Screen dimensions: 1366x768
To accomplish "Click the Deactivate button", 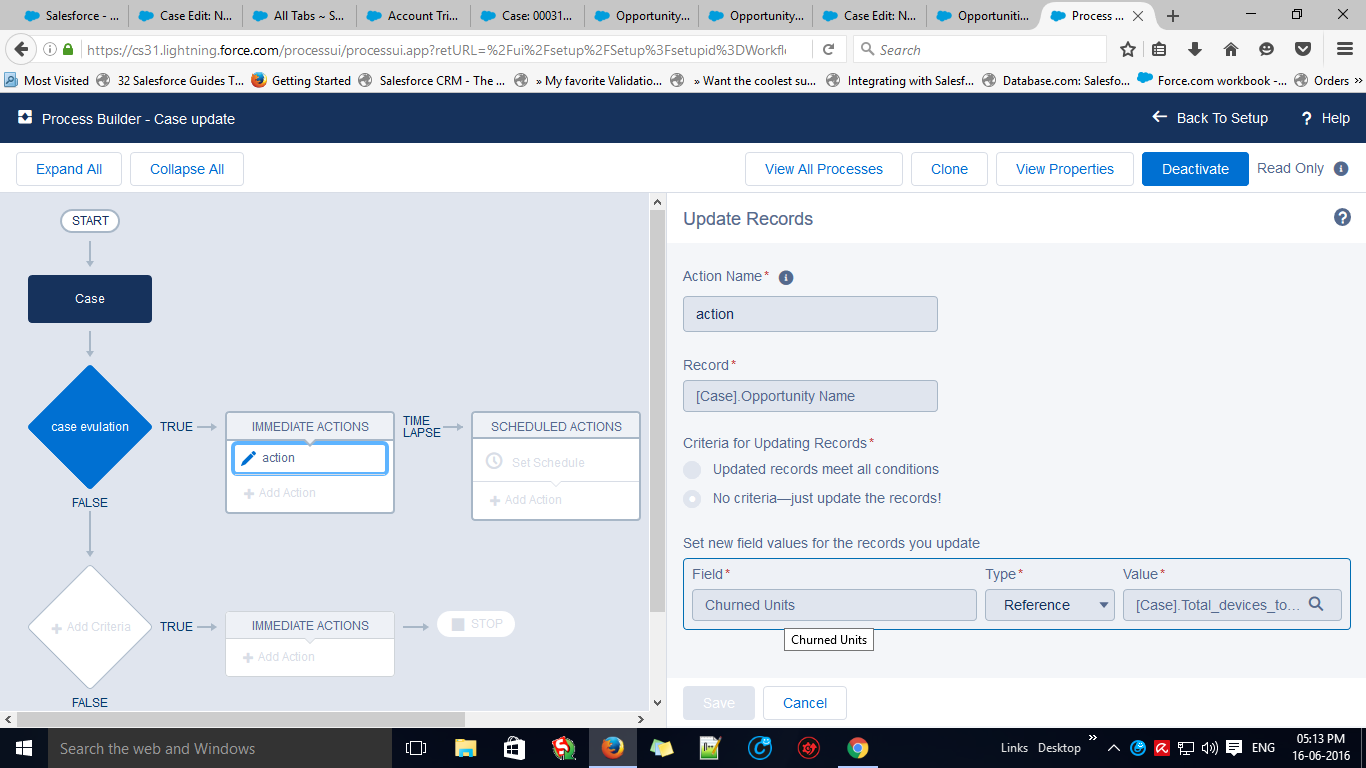I will [x=1194, y=168].
